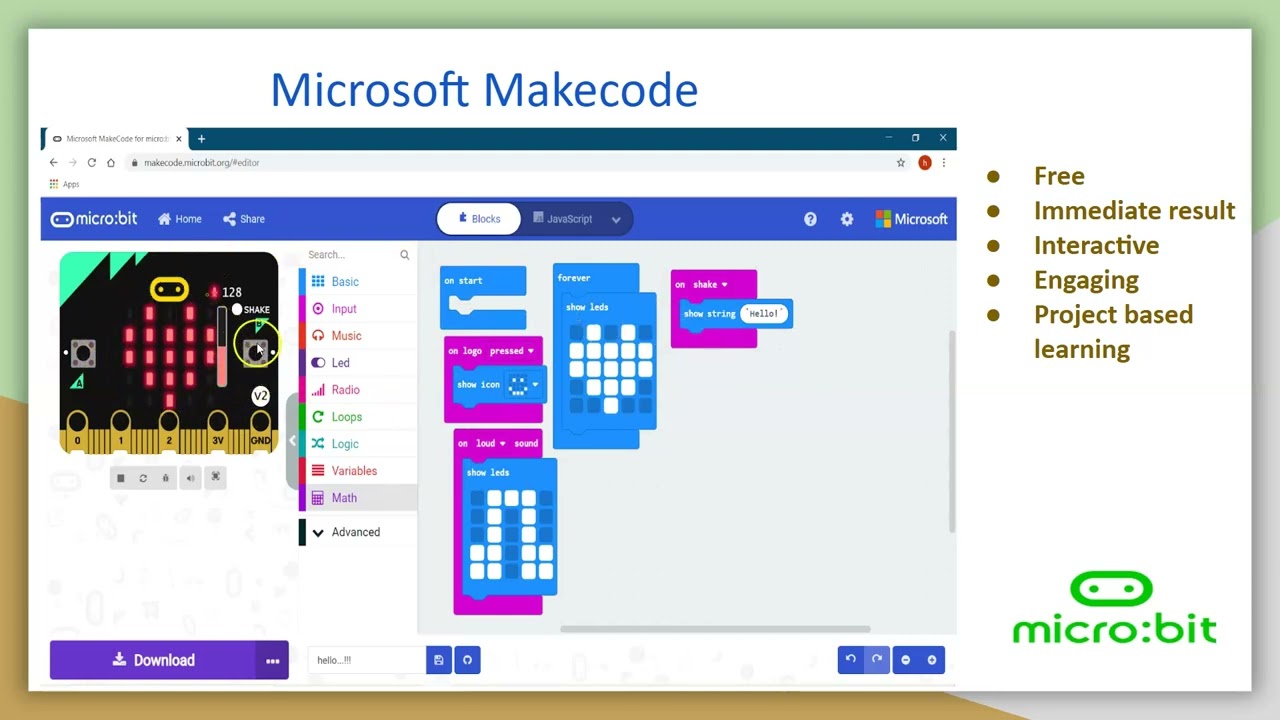1280x720 pixels.
Task: Open a new browser tab
Action: pos(201,138)
